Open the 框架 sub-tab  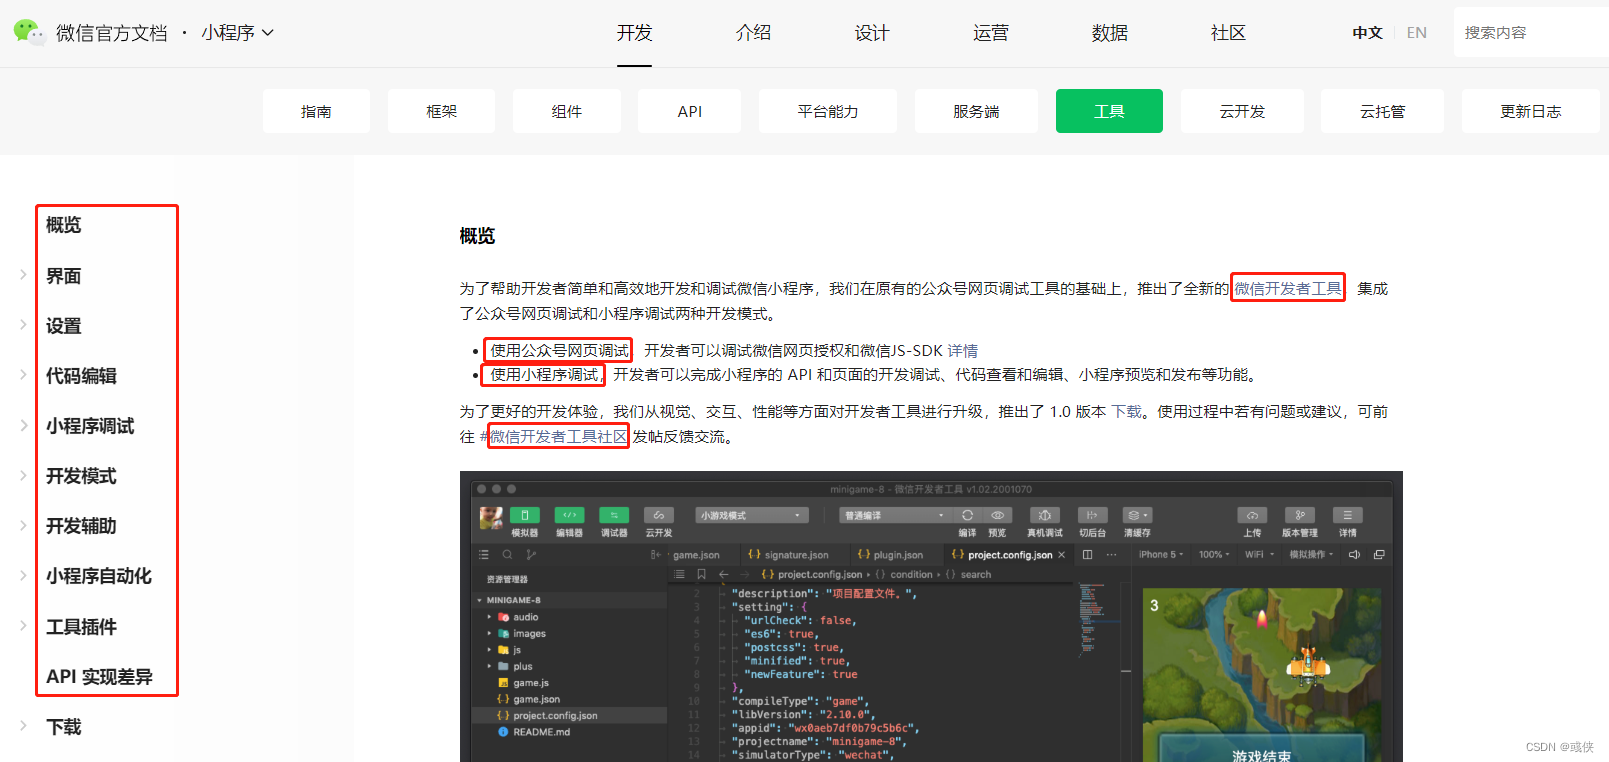point(441,111)
